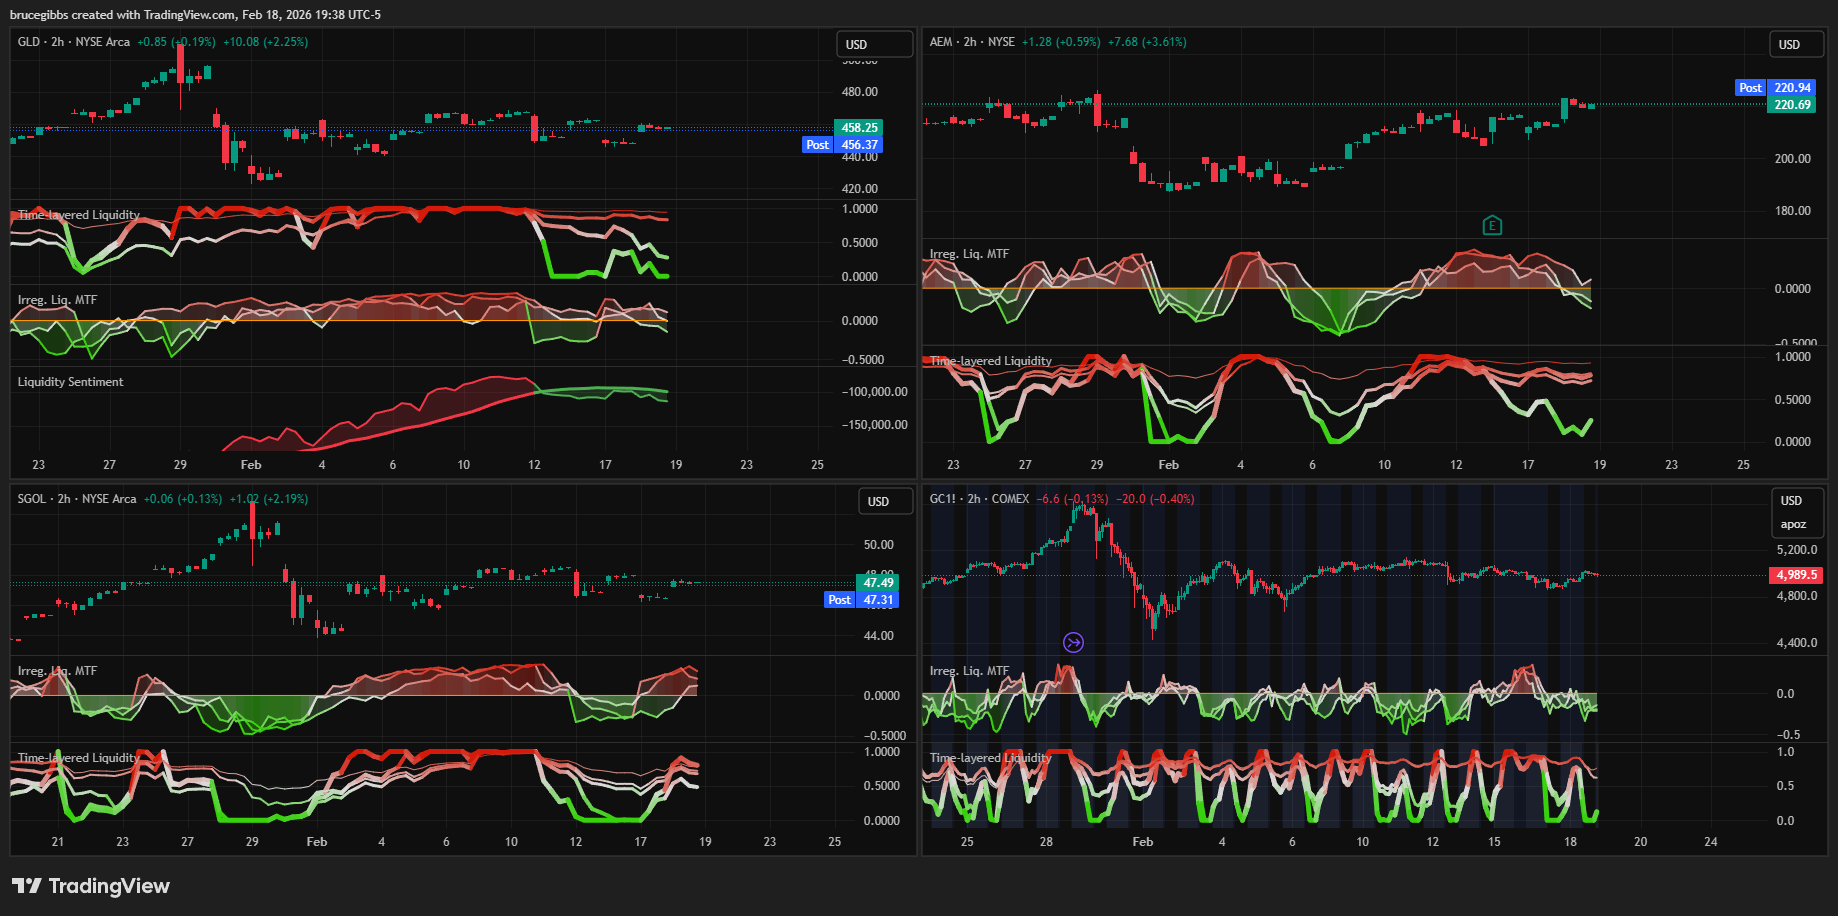
Task: Click the green 458.25 price tag on GLD
Action: (858, 128)
